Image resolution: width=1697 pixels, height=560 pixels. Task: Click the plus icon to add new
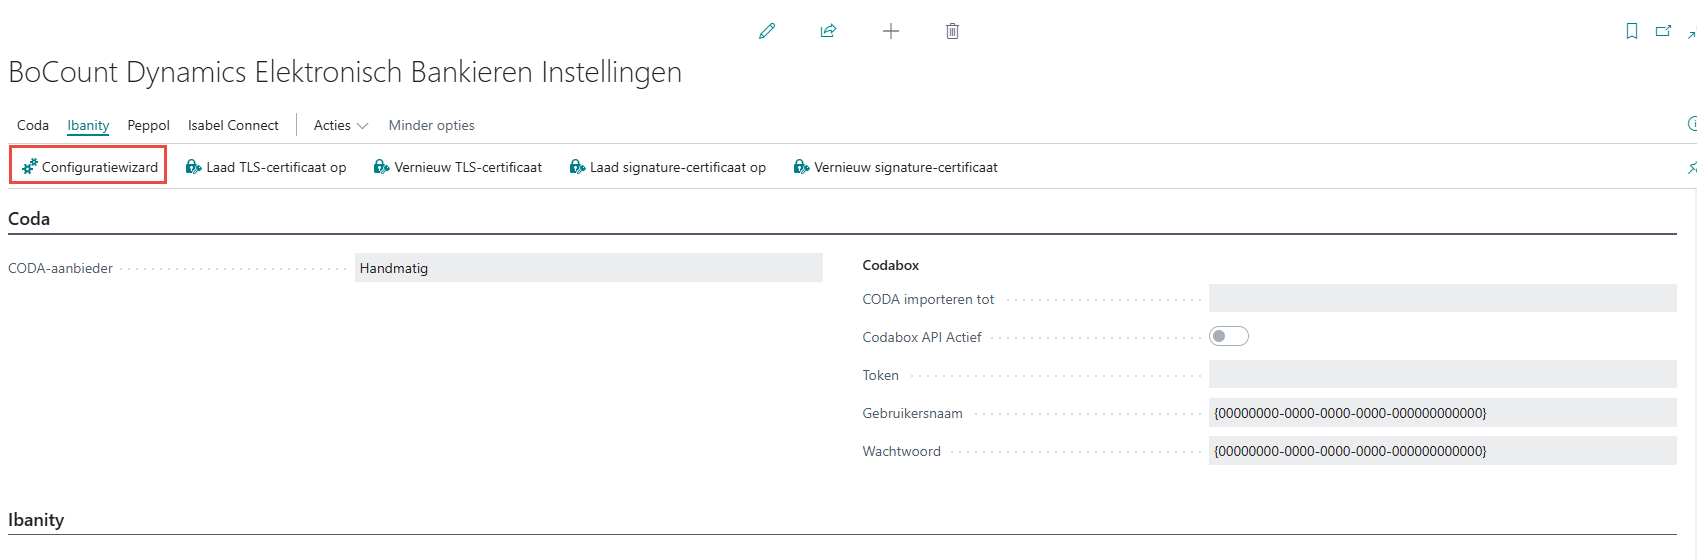pyautogui.click(x=890, y=31)
